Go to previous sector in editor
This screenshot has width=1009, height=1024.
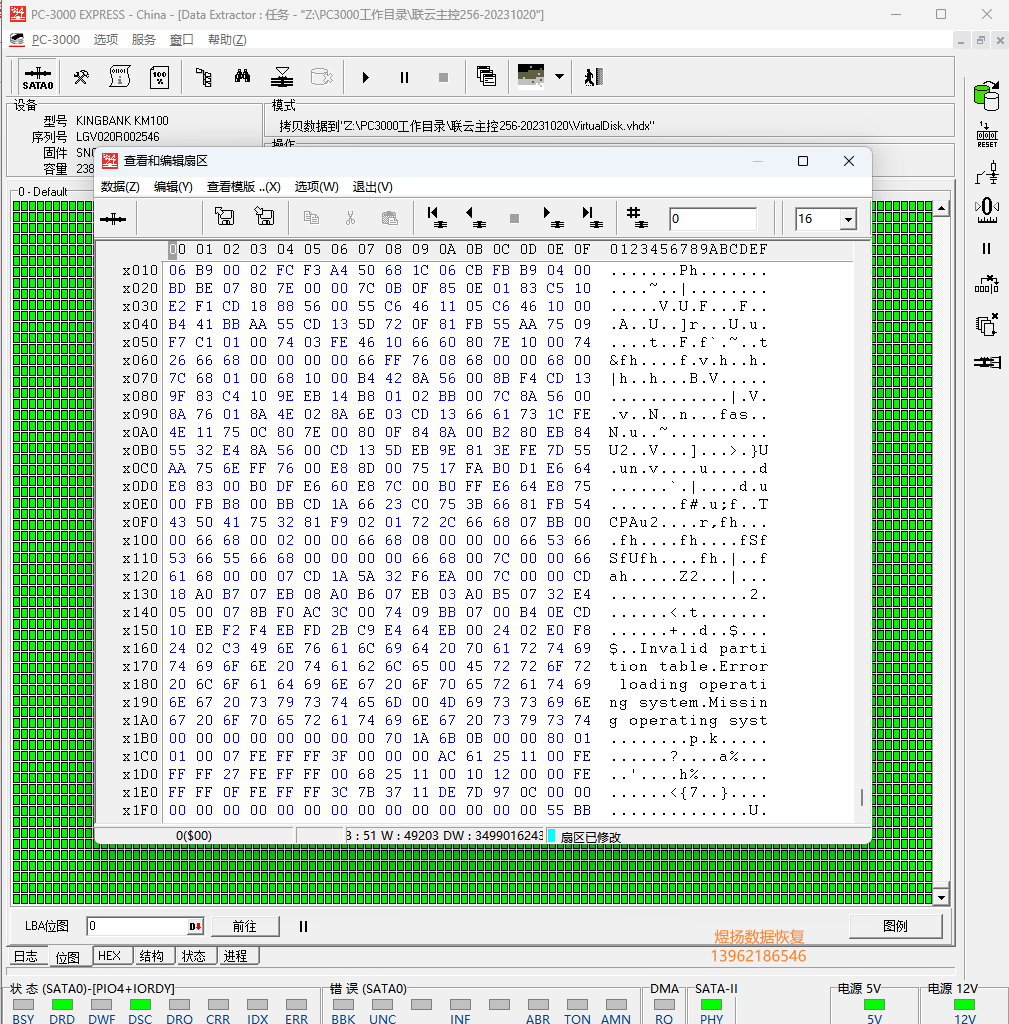coord(475,217)
